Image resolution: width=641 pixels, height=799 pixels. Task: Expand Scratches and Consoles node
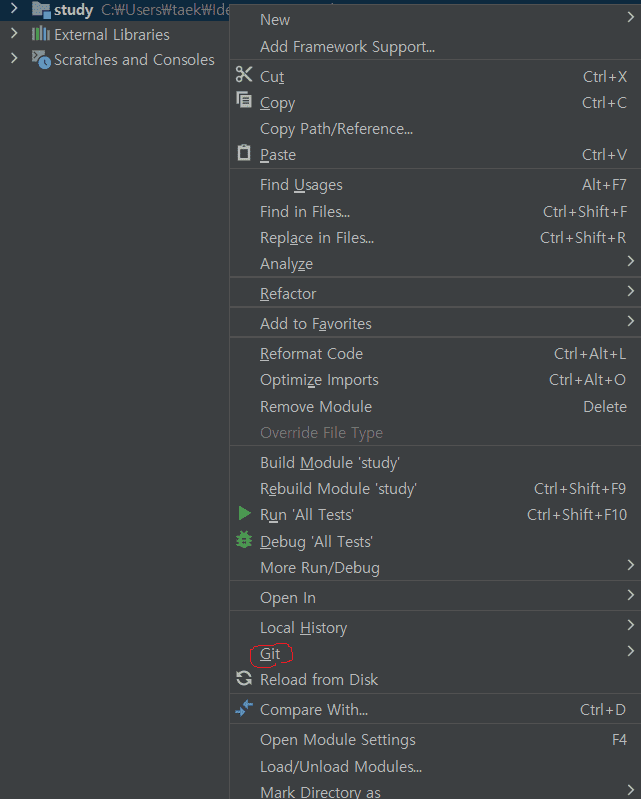(x=13, y=59)
